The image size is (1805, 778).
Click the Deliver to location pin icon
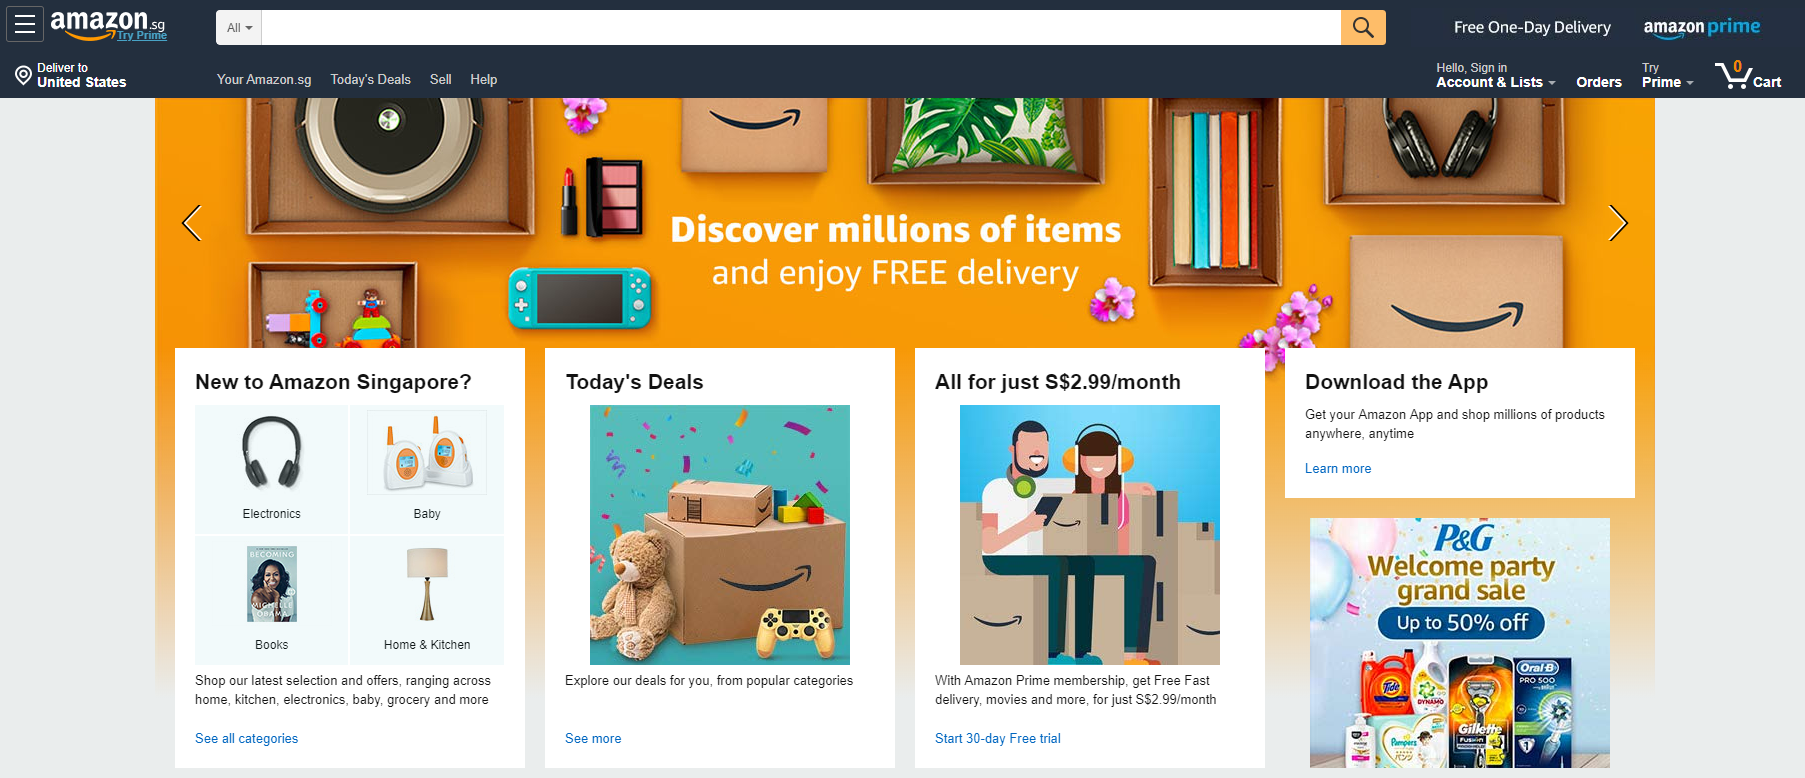(23, 75)
